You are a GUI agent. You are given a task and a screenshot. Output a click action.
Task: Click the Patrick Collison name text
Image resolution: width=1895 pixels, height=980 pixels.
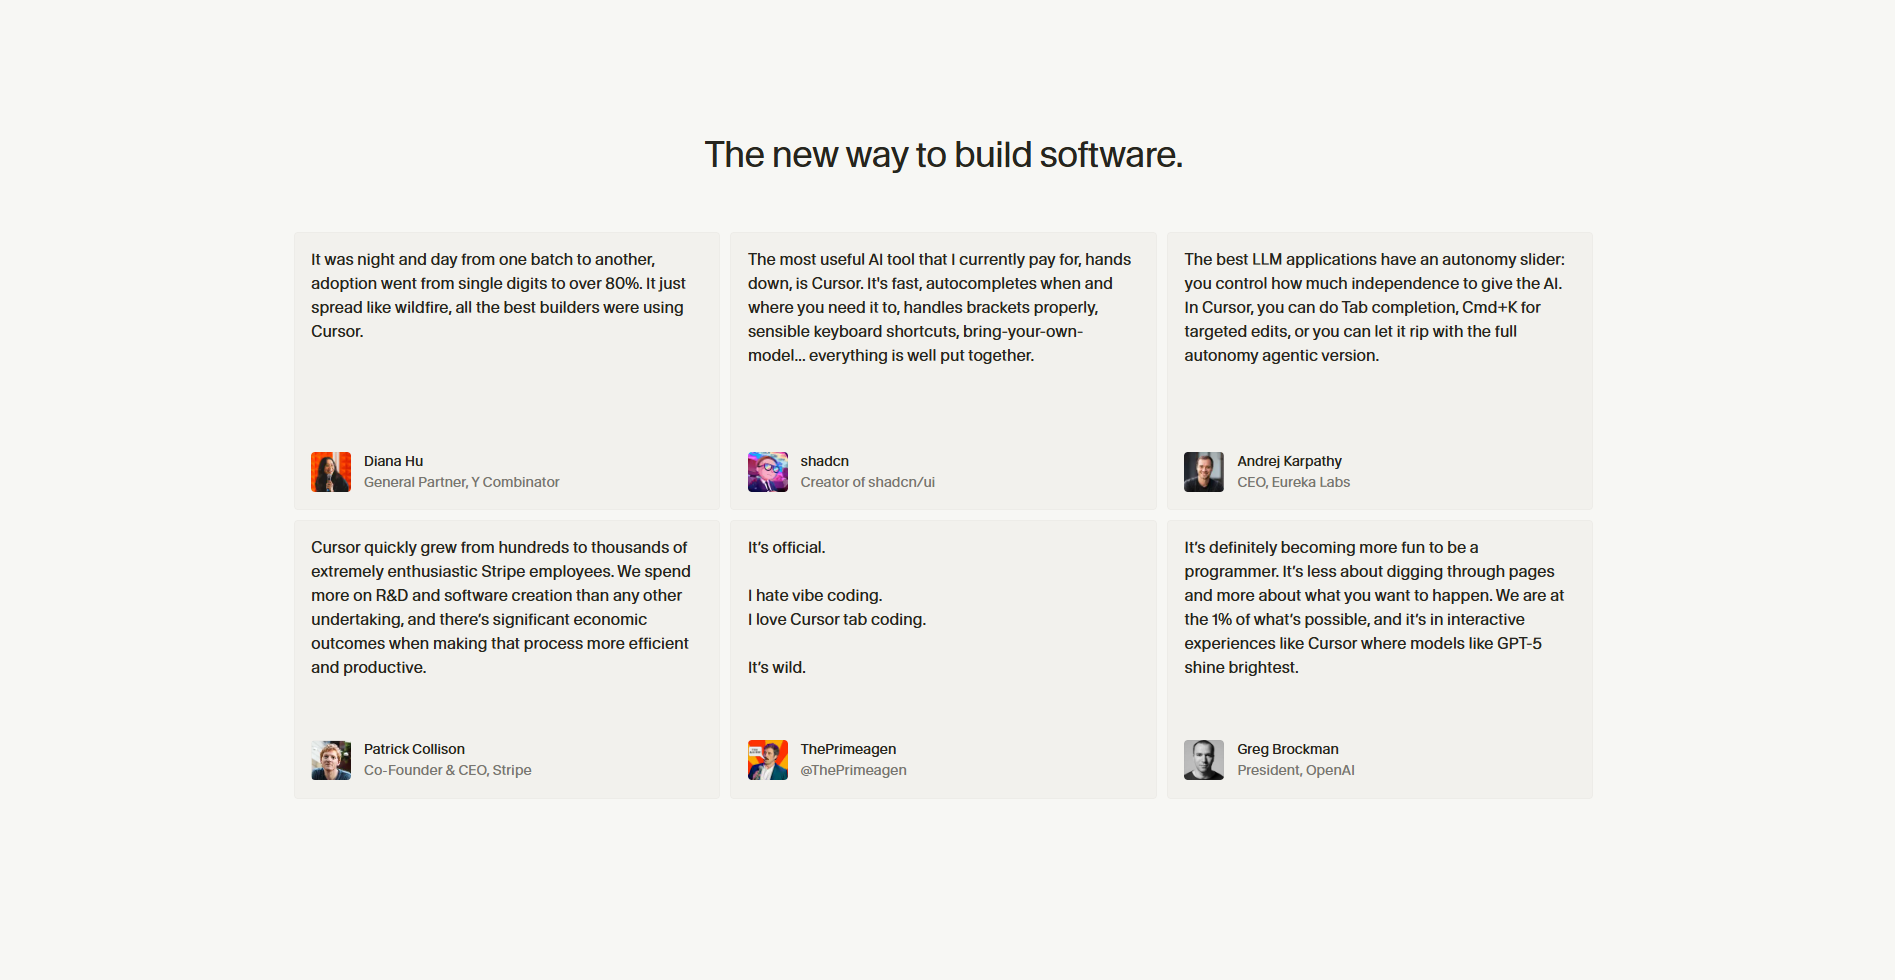[x=414, y=749]
